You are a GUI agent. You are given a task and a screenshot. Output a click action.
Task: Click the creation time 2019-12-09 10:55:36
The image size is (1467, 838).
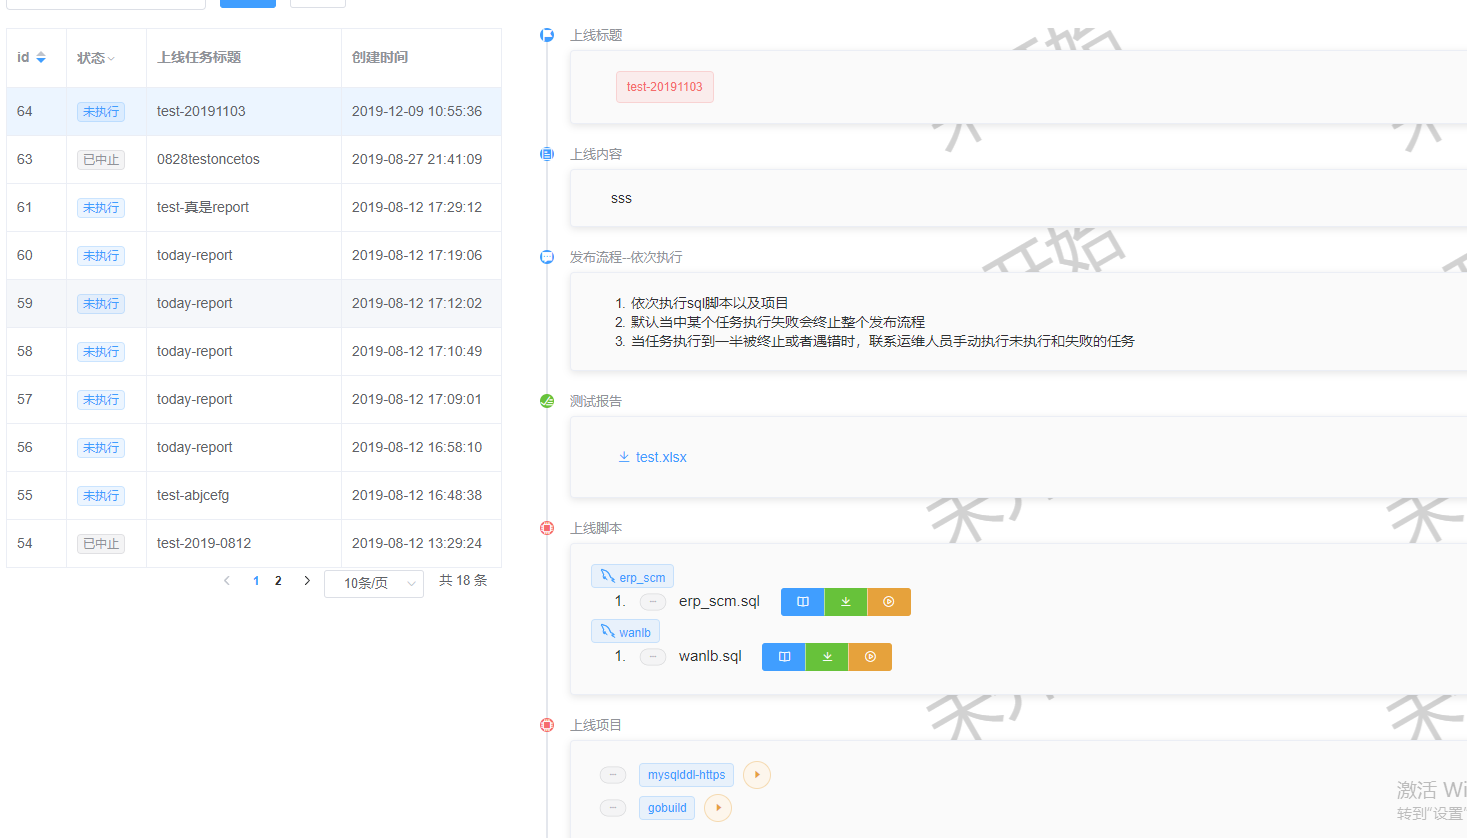click(x=417, y=111)
